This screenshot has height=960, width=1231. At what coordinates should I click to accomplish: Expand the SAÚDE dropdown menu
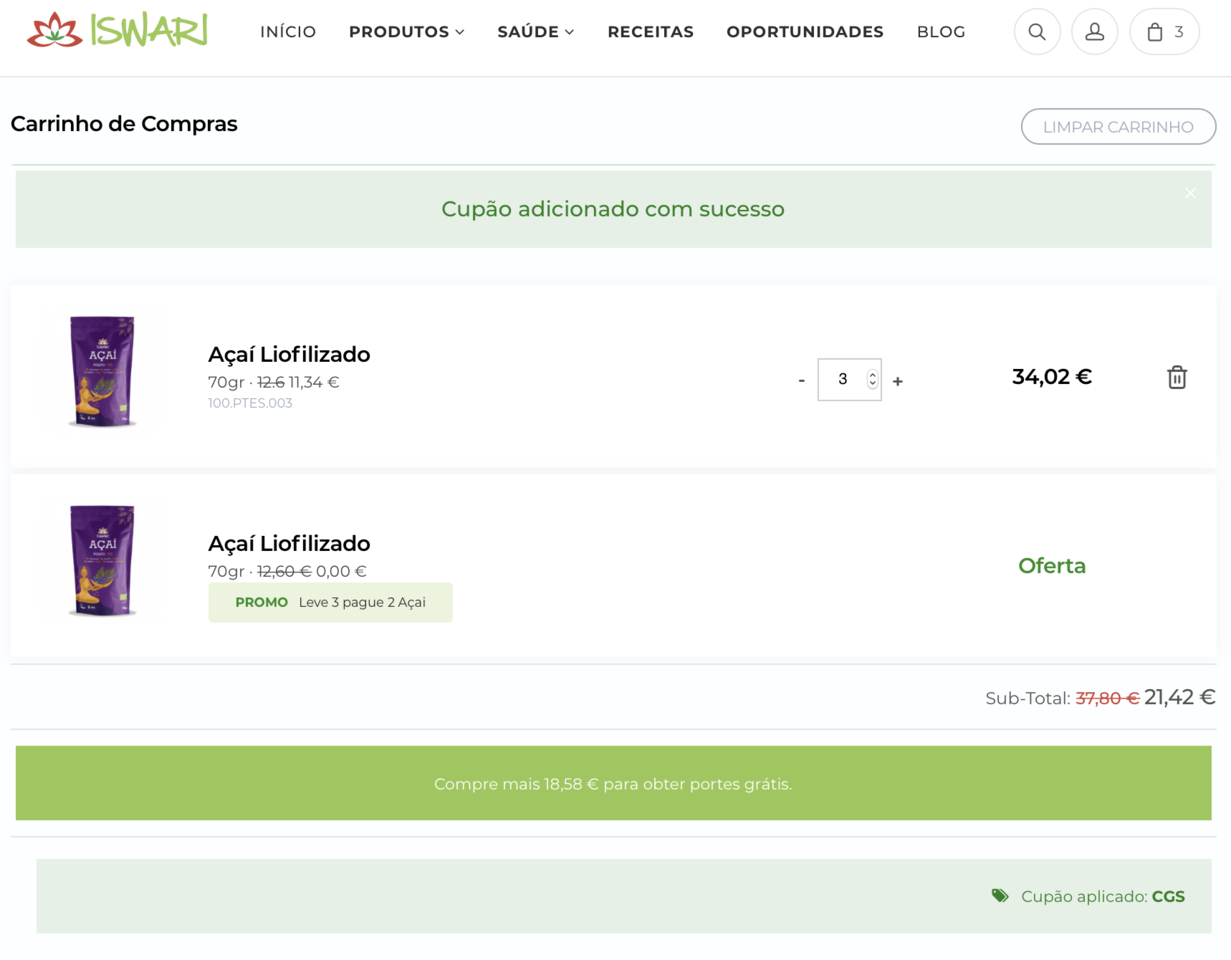coord(536,31)
